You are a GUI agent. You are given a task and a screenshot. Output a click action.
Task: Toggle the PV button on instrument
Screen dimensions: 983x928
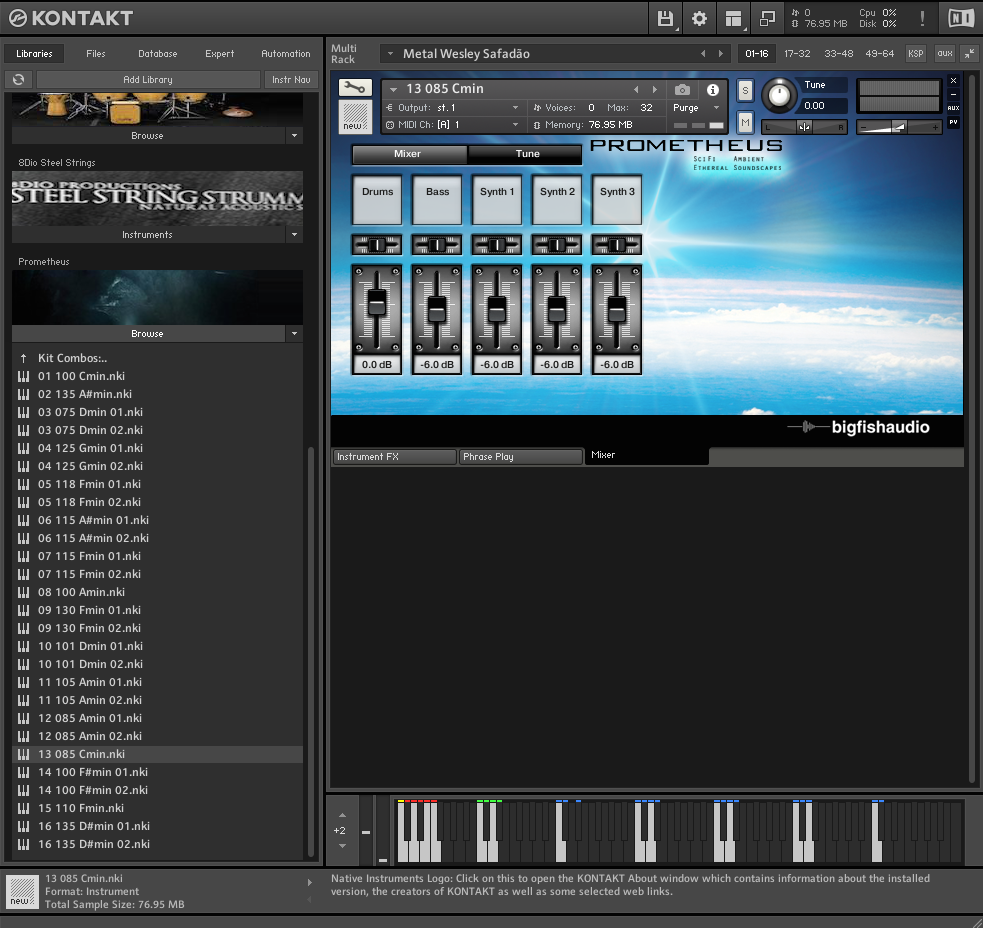click(x=954, y=122)
